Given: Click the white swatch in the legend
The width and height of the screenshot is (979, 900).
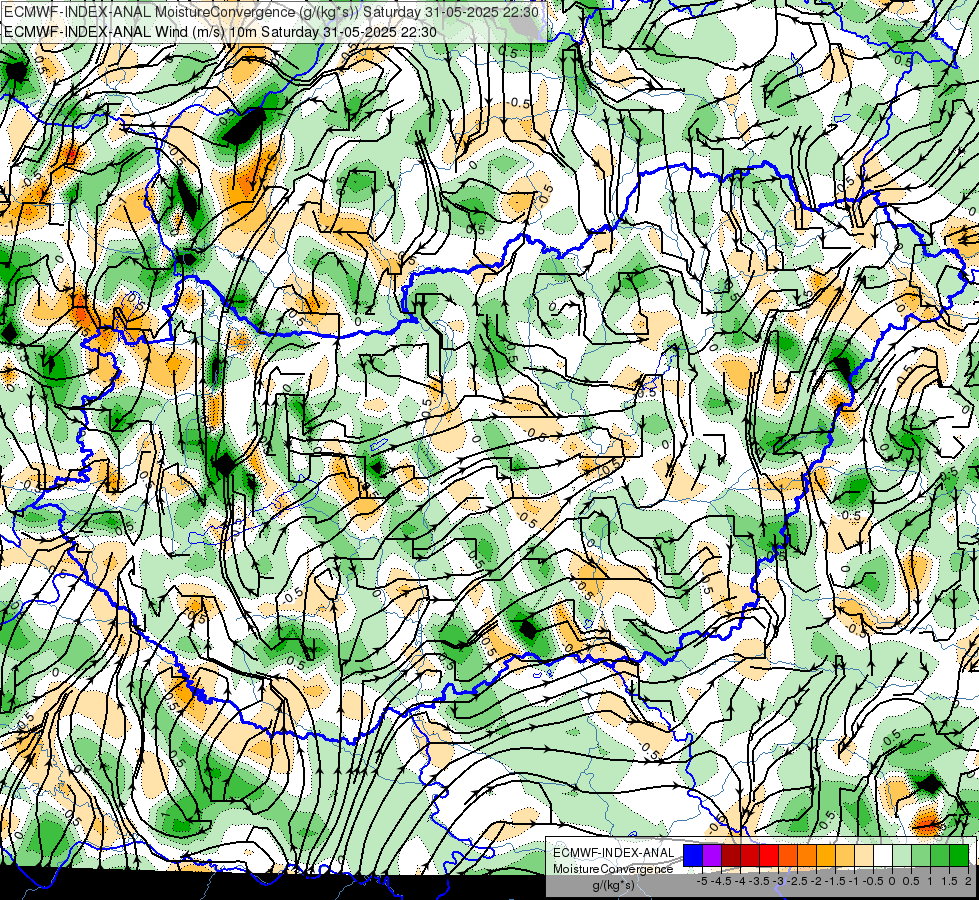Looking at the screenshot, I should tap(883, 855).
